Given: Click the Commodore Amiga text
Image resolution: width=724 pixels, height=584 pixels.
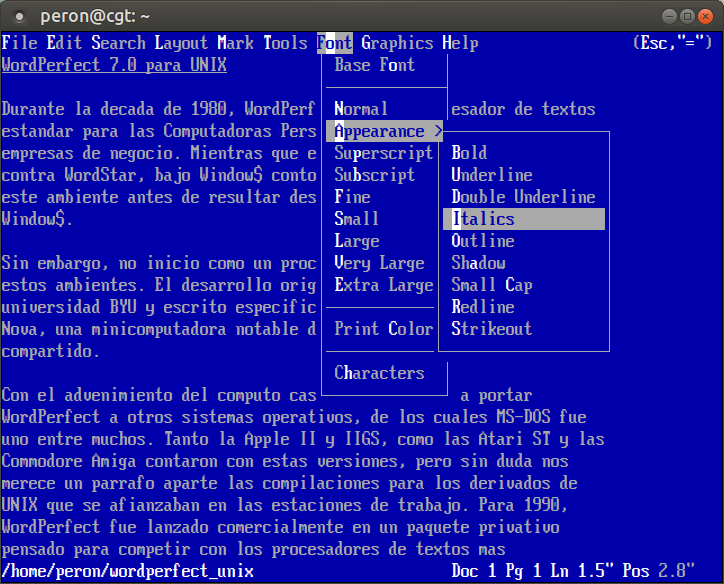Looking at the screenshot, I should pos(69,461).
